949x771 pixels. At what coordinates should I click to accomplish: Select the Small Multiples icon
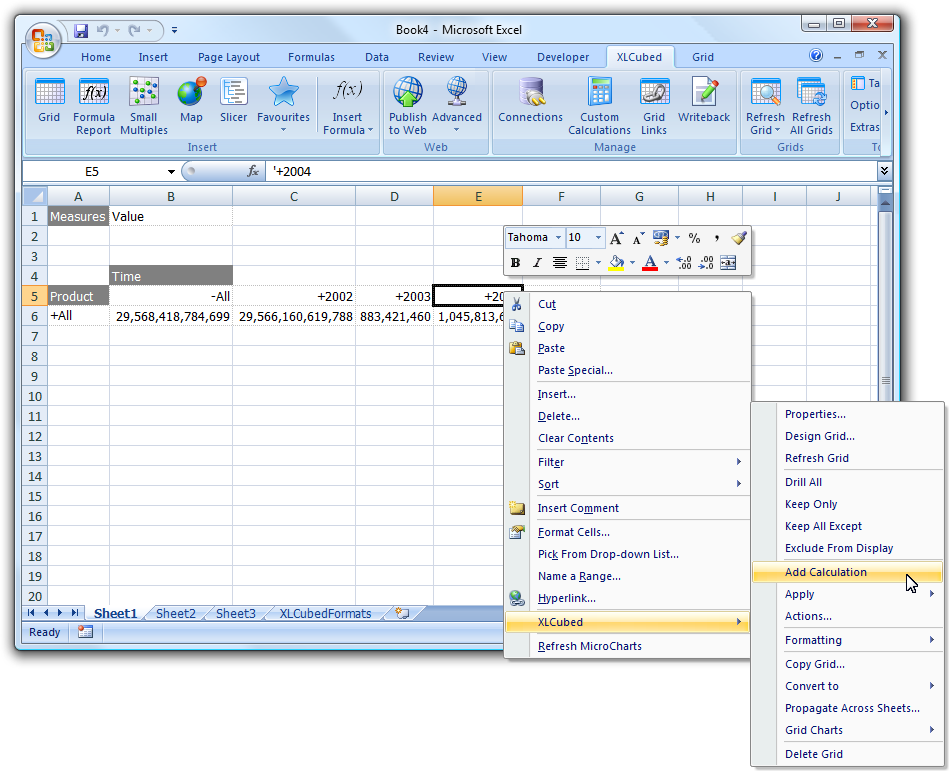[x=144, y=107]
